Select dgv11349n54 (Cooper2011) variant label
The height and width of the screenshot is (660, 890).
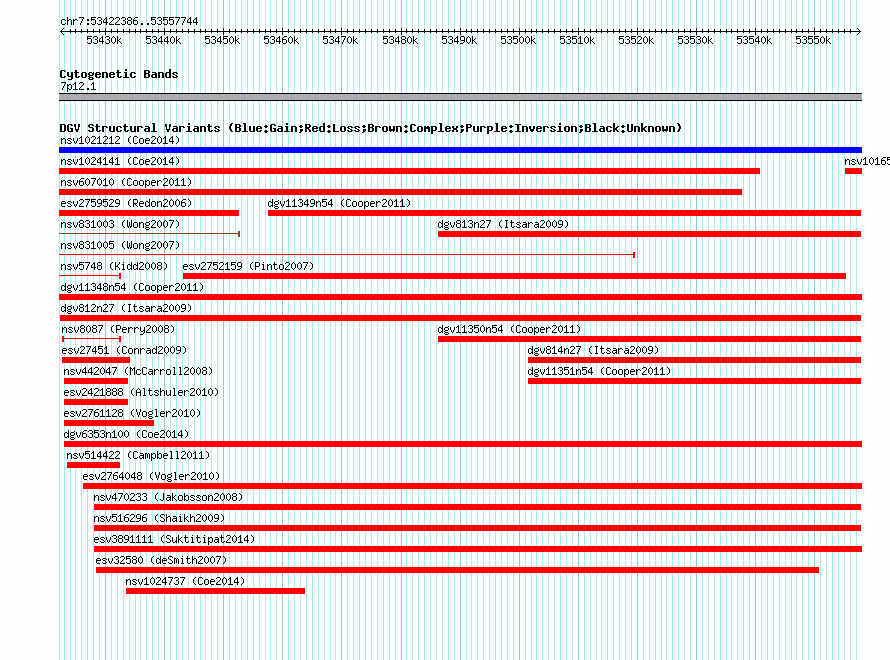[339, 203]
